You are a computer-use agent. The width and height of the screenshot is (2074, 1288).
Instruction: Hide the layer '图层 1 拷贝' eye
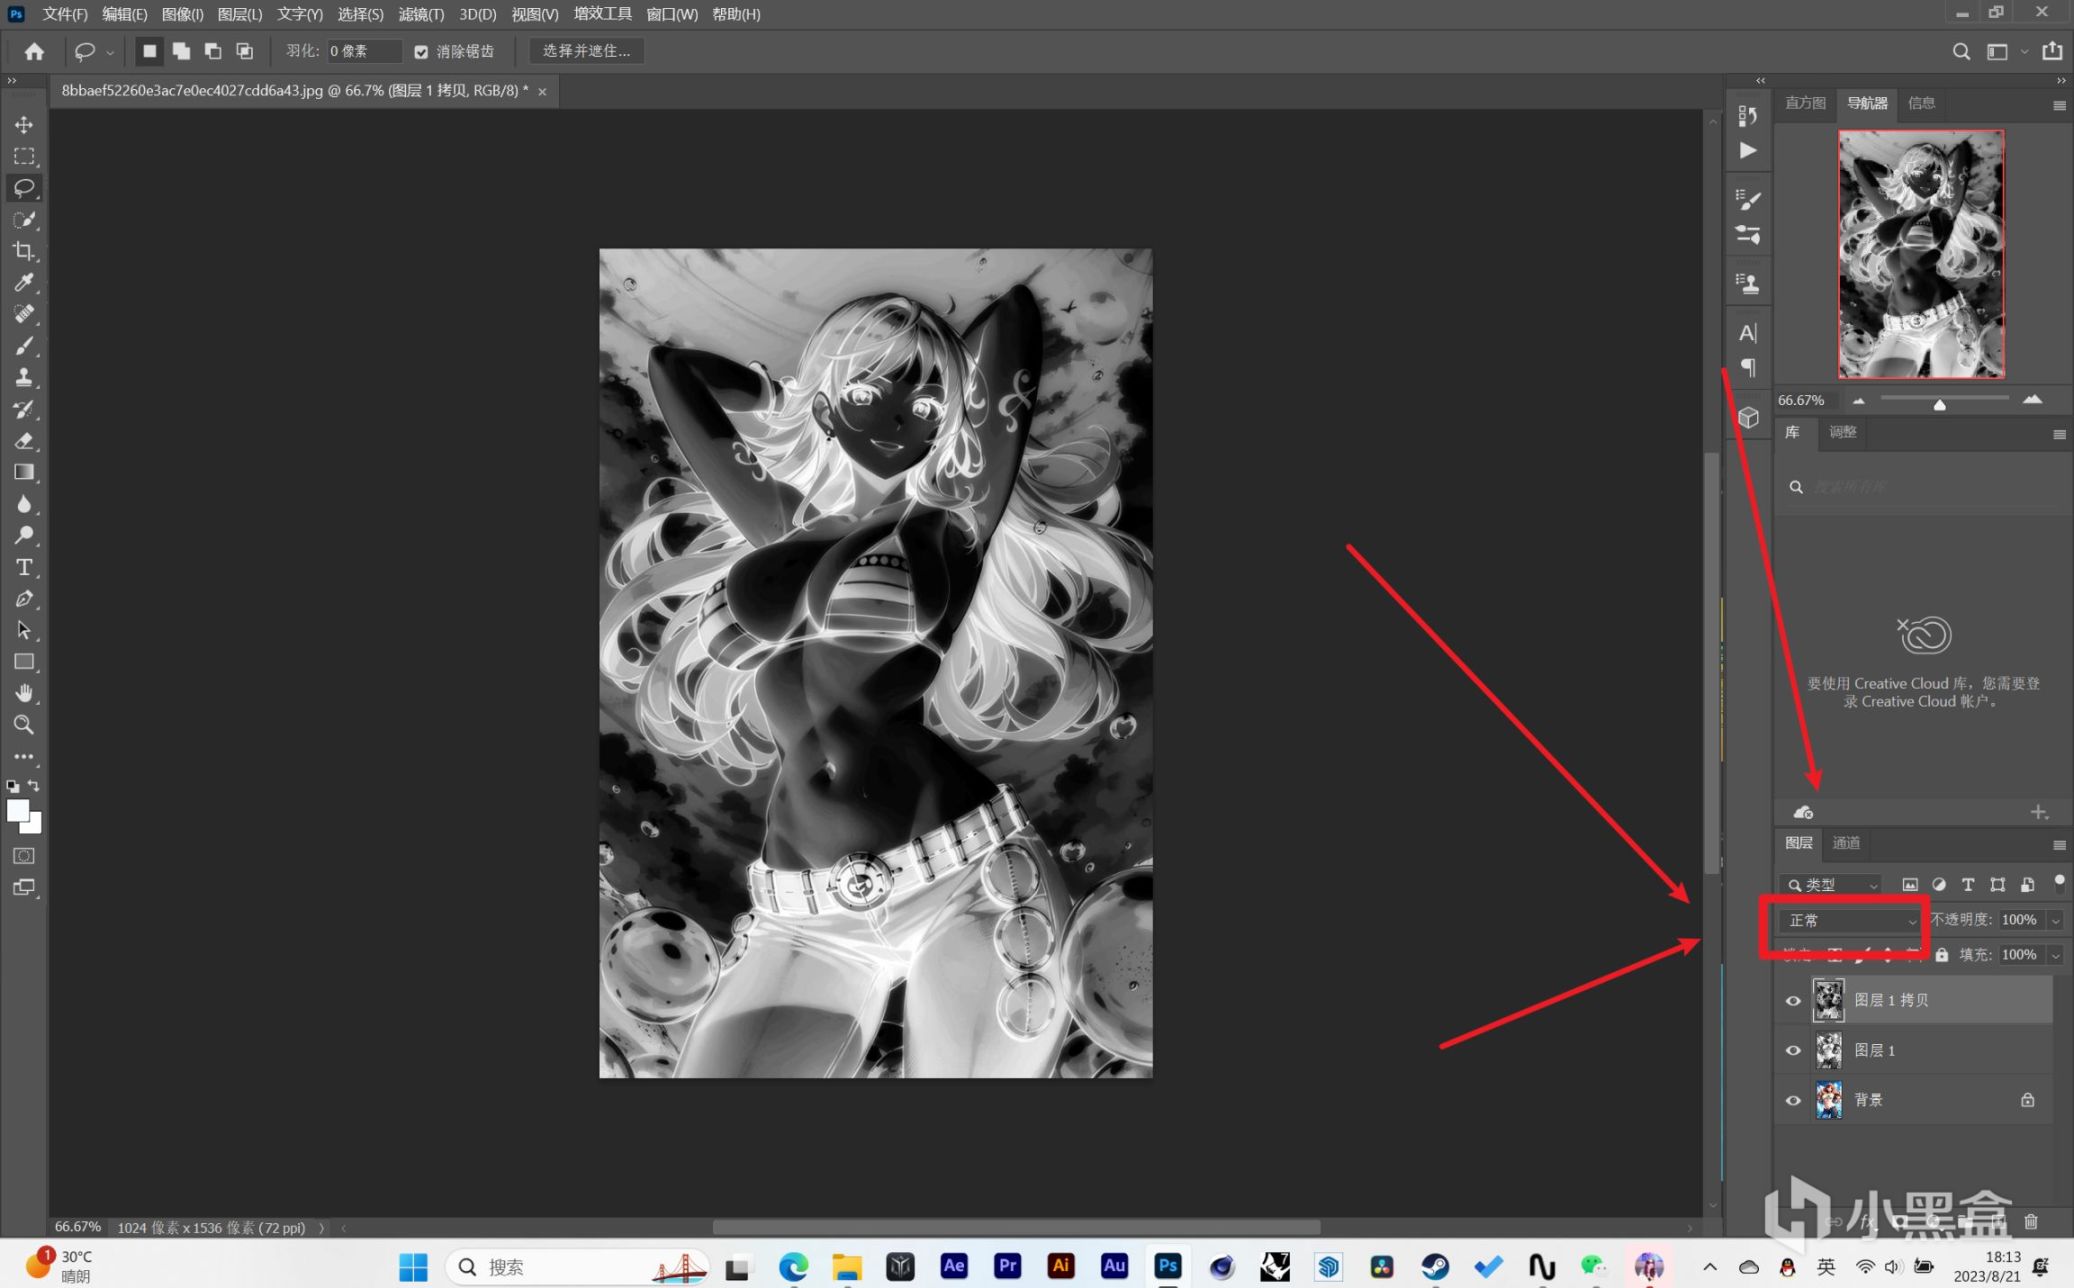click(x=1793, y=1000)
